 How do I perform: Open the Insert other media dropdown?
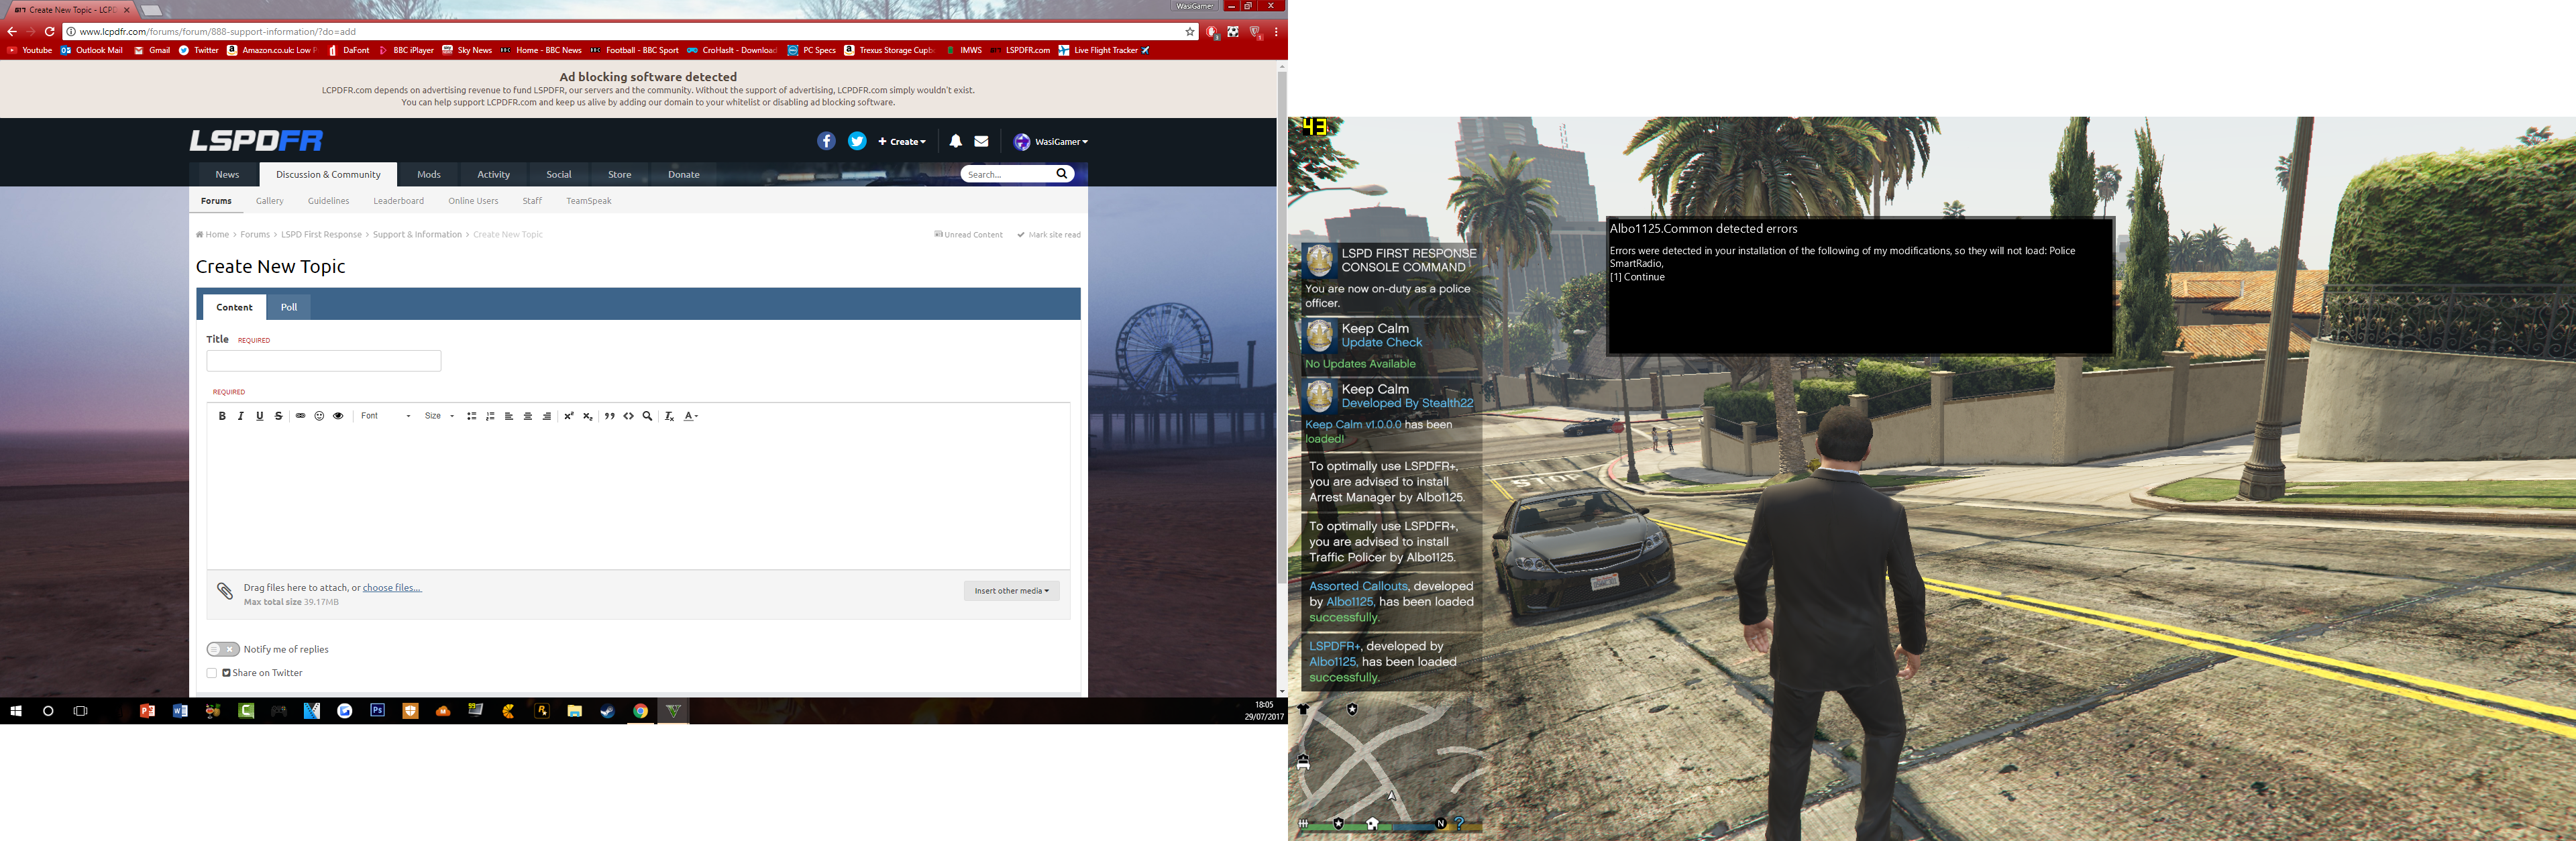(1011, 591)
